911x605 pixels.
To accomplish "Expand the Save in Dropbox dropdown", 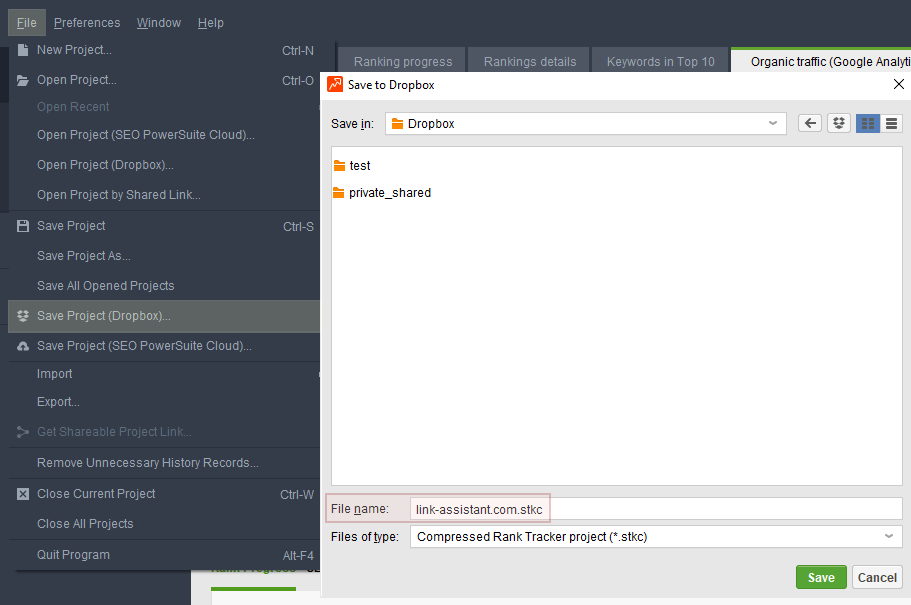I will pyautogui.click(x=773, y=123).
